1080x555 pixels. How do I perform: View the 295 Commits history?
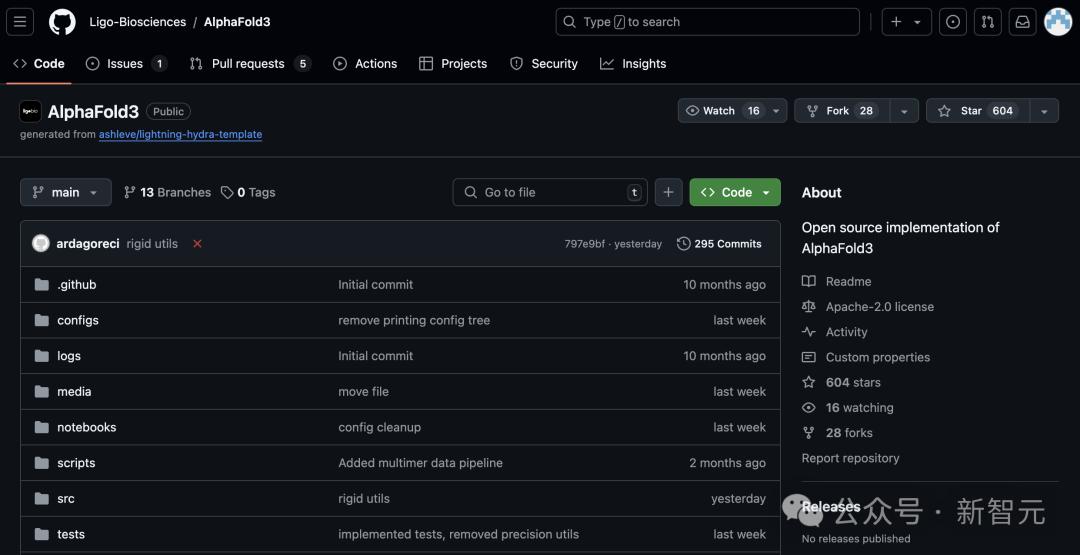[x=719, y=244]
